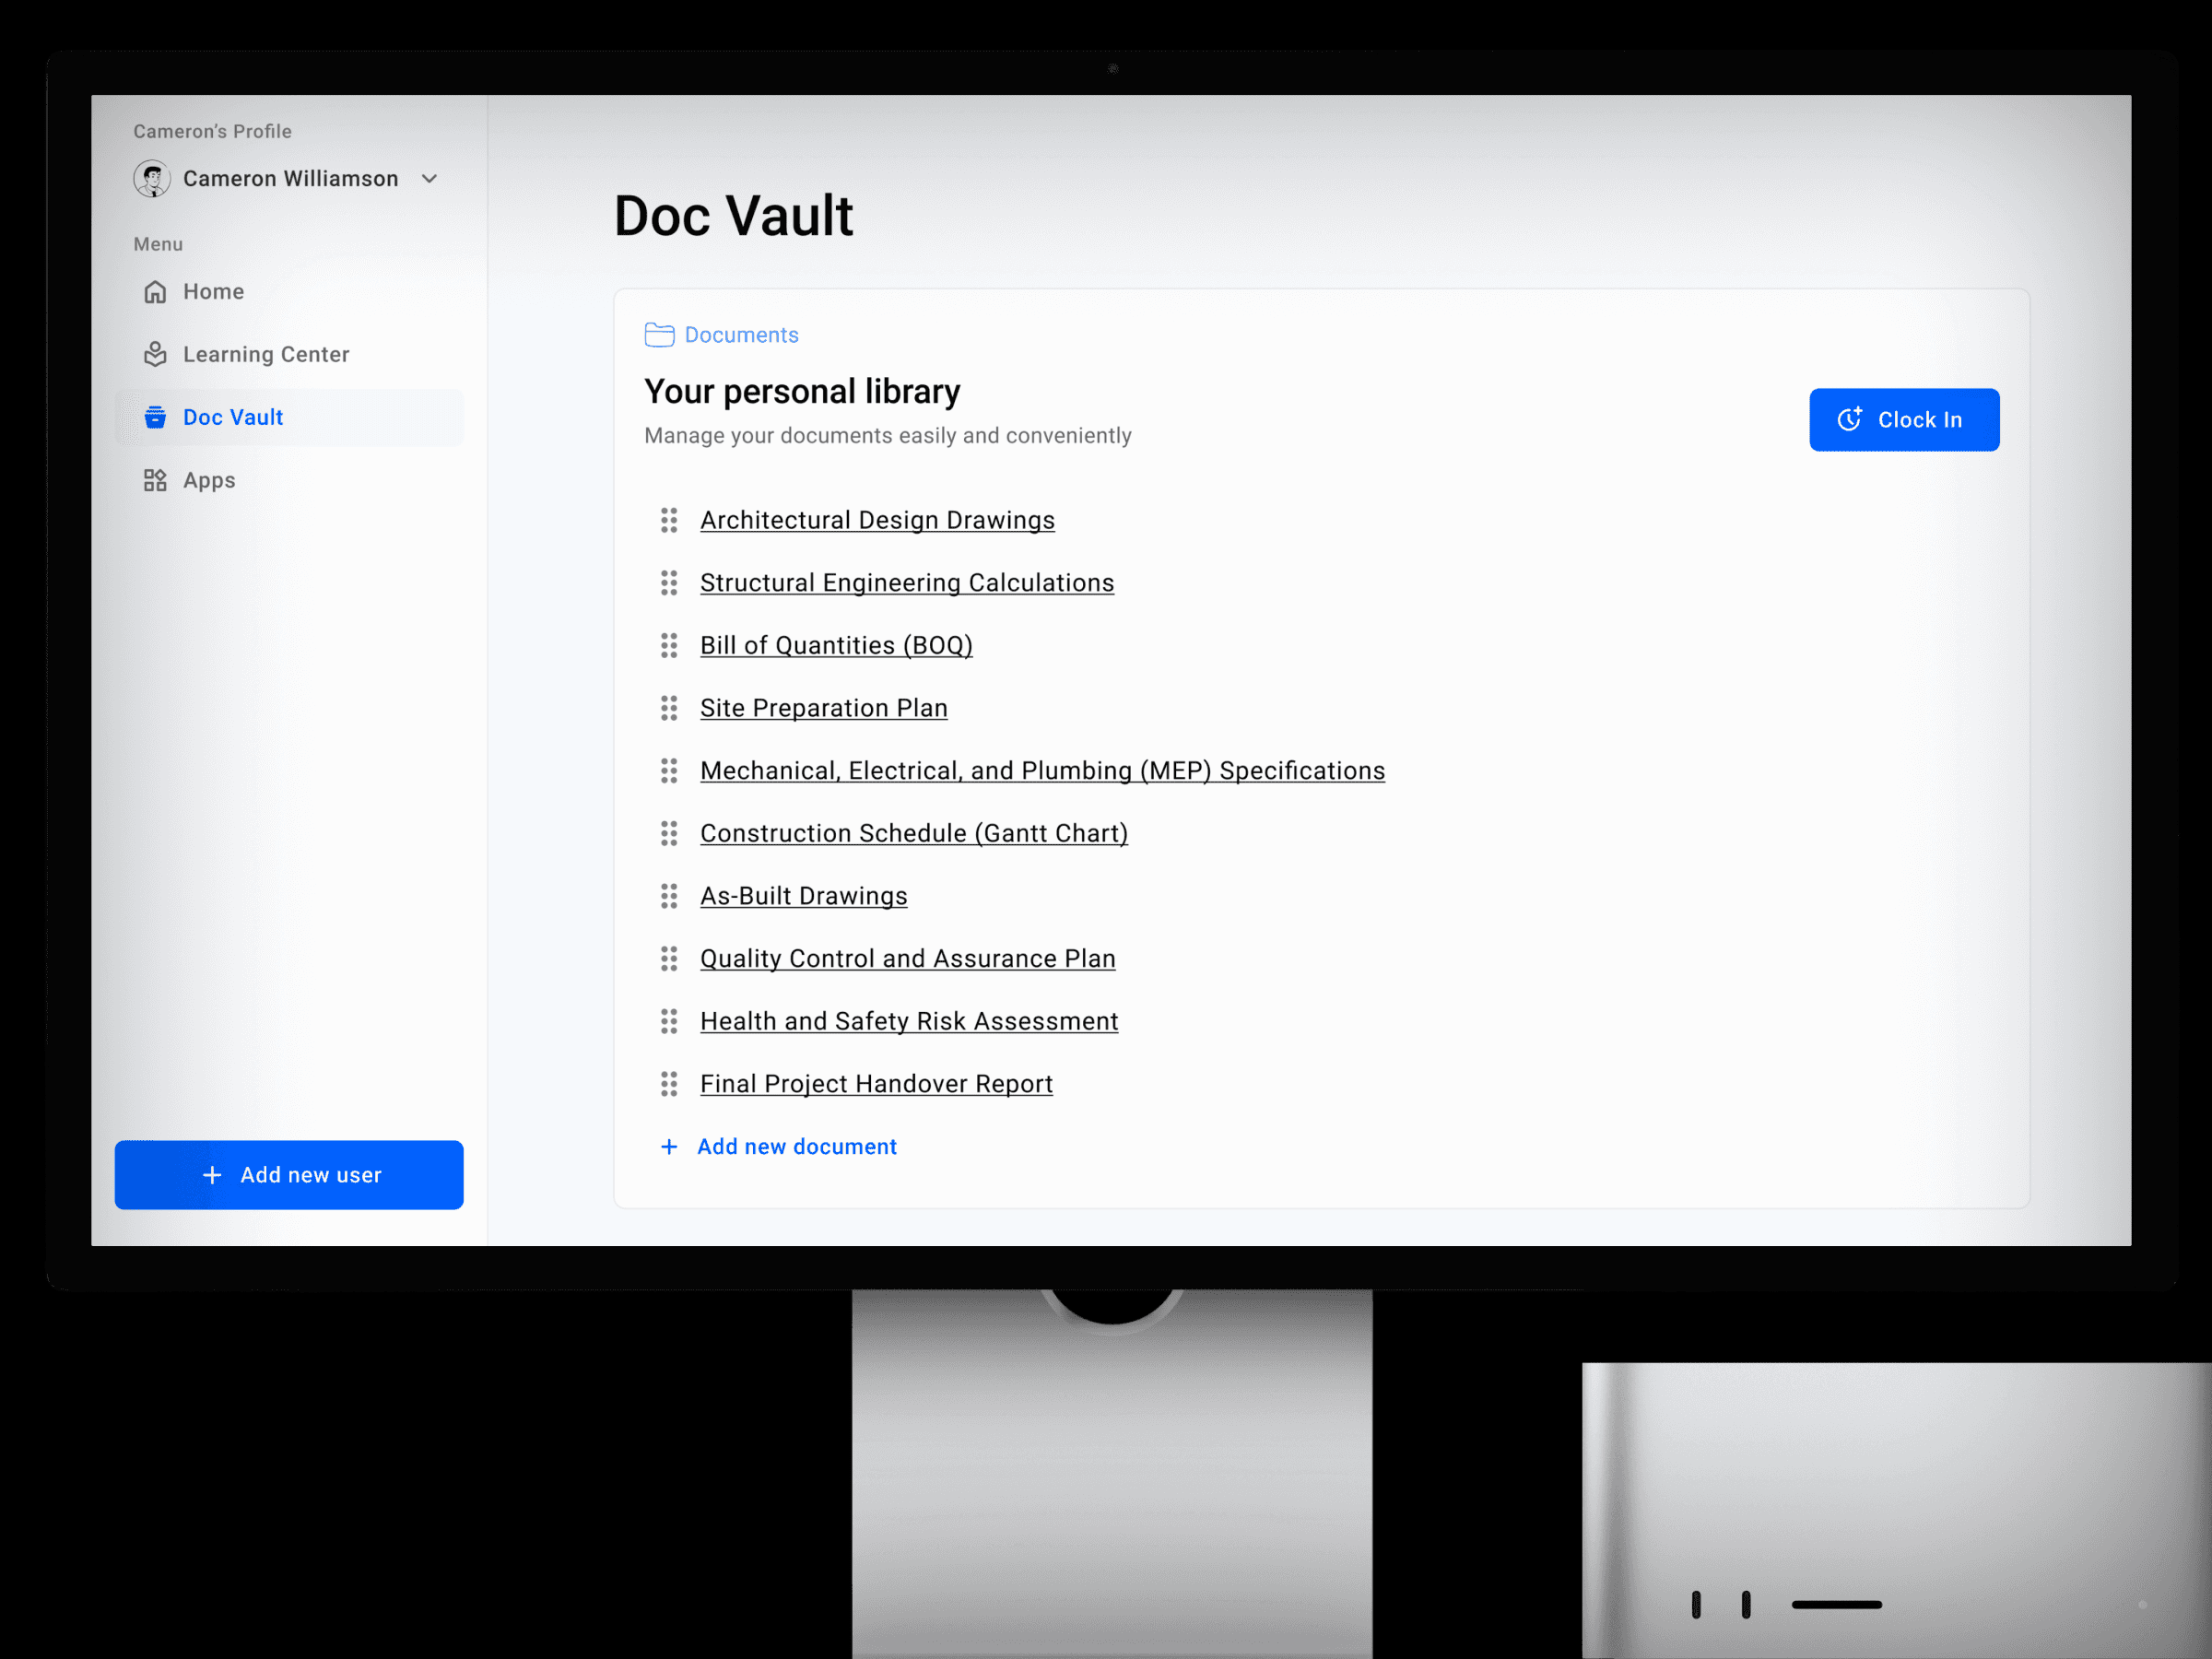Image resolution: width=2212 pixels, height=1659 pixels.
Task: Select the Home icon in the sidebar
Action: [x=155, y=291]
